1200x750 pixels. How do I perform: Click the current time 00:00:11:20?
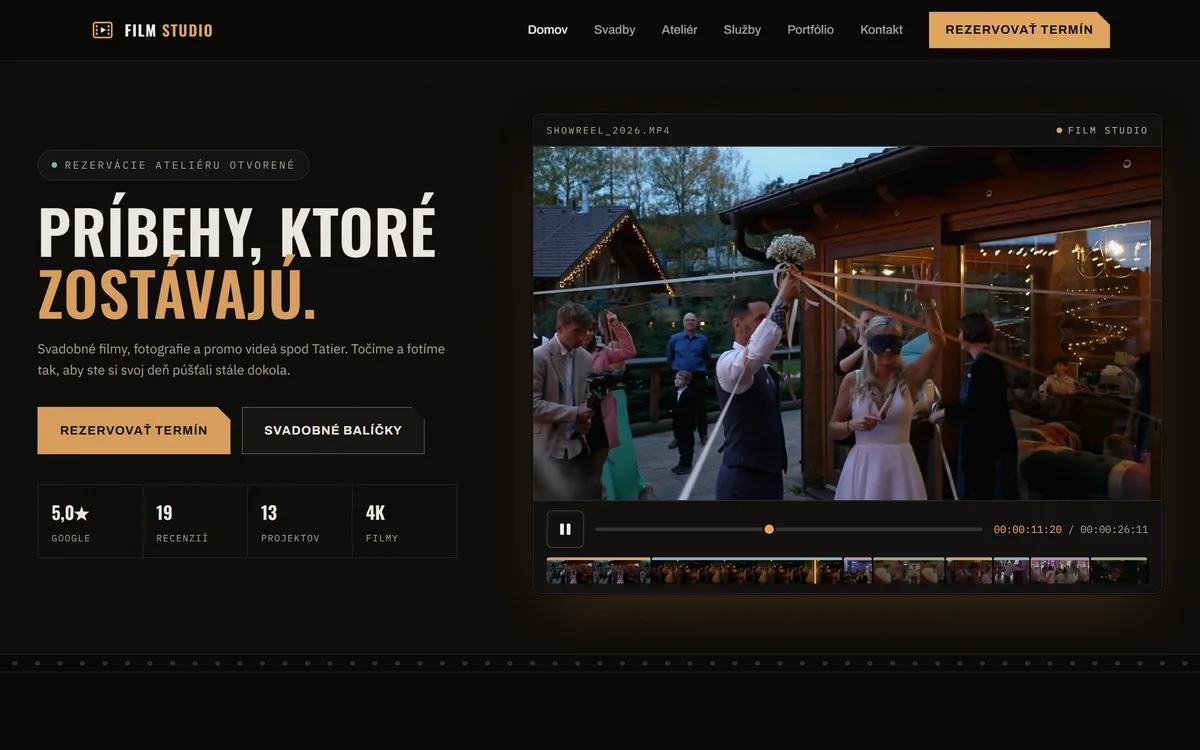click(x=1028, y=530)
